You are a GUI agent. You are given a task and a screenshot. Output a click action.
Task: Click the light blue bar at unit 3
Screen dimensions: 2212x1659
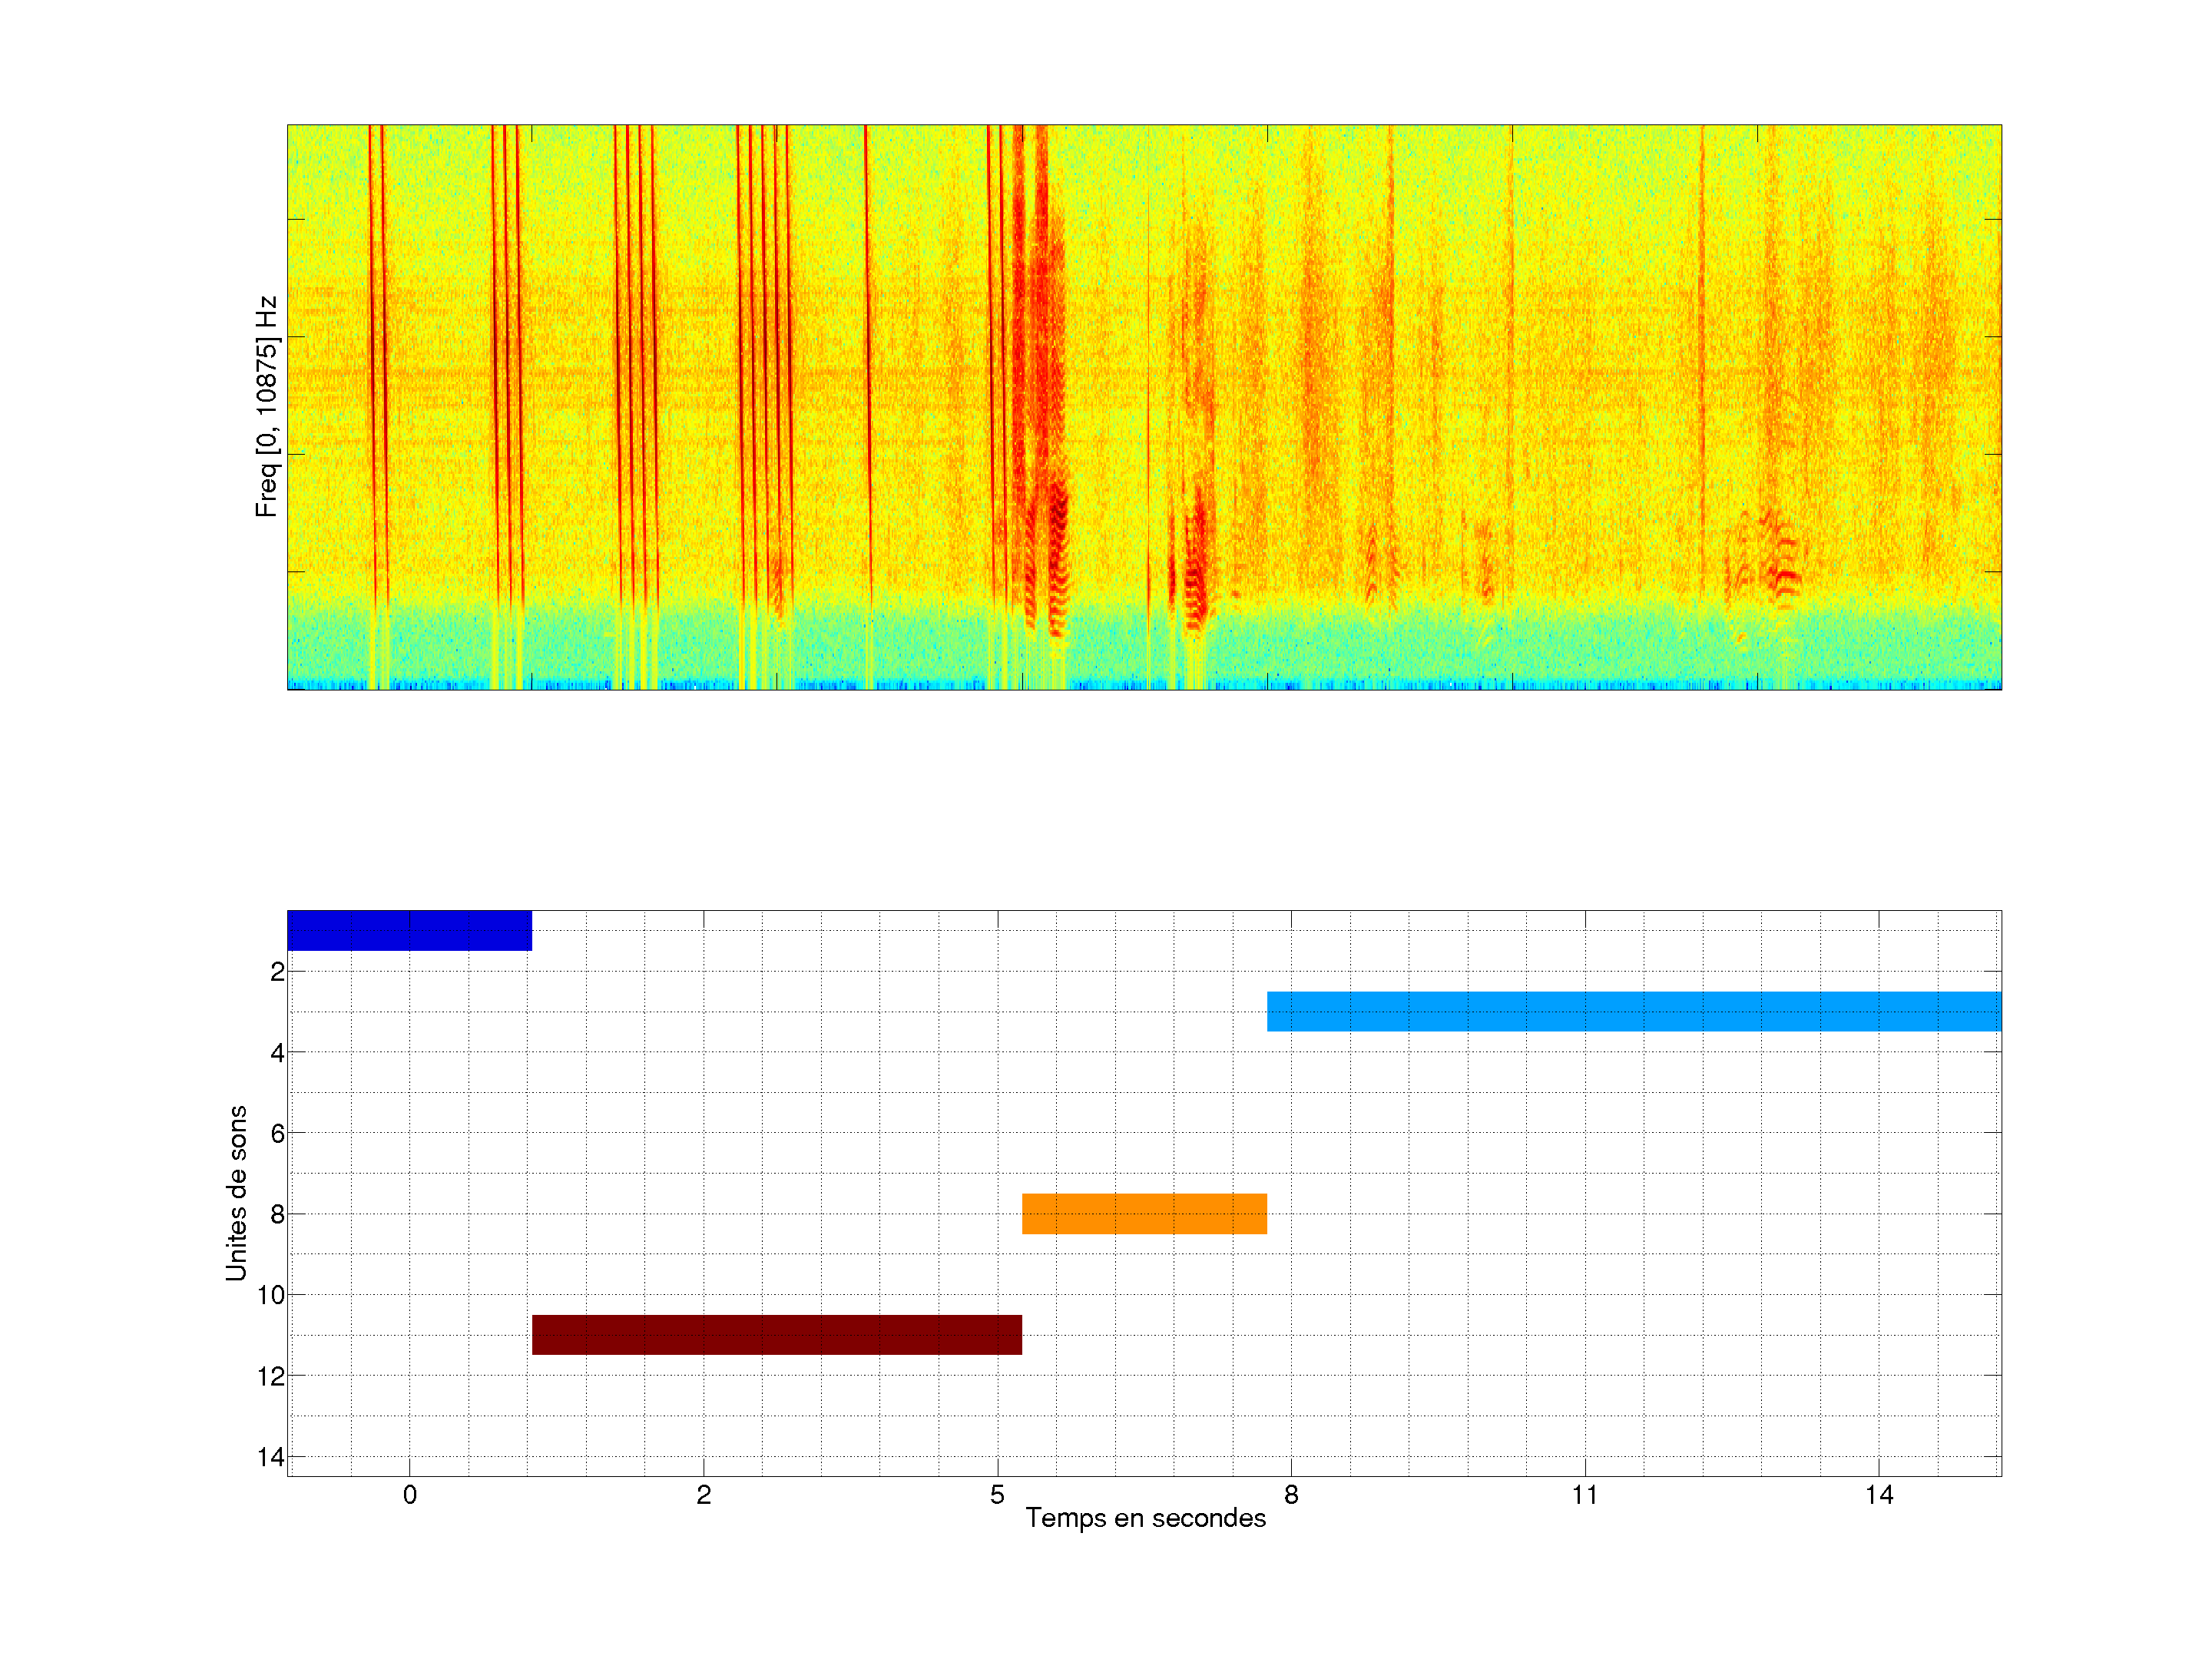click(x=1633, y=1011)
